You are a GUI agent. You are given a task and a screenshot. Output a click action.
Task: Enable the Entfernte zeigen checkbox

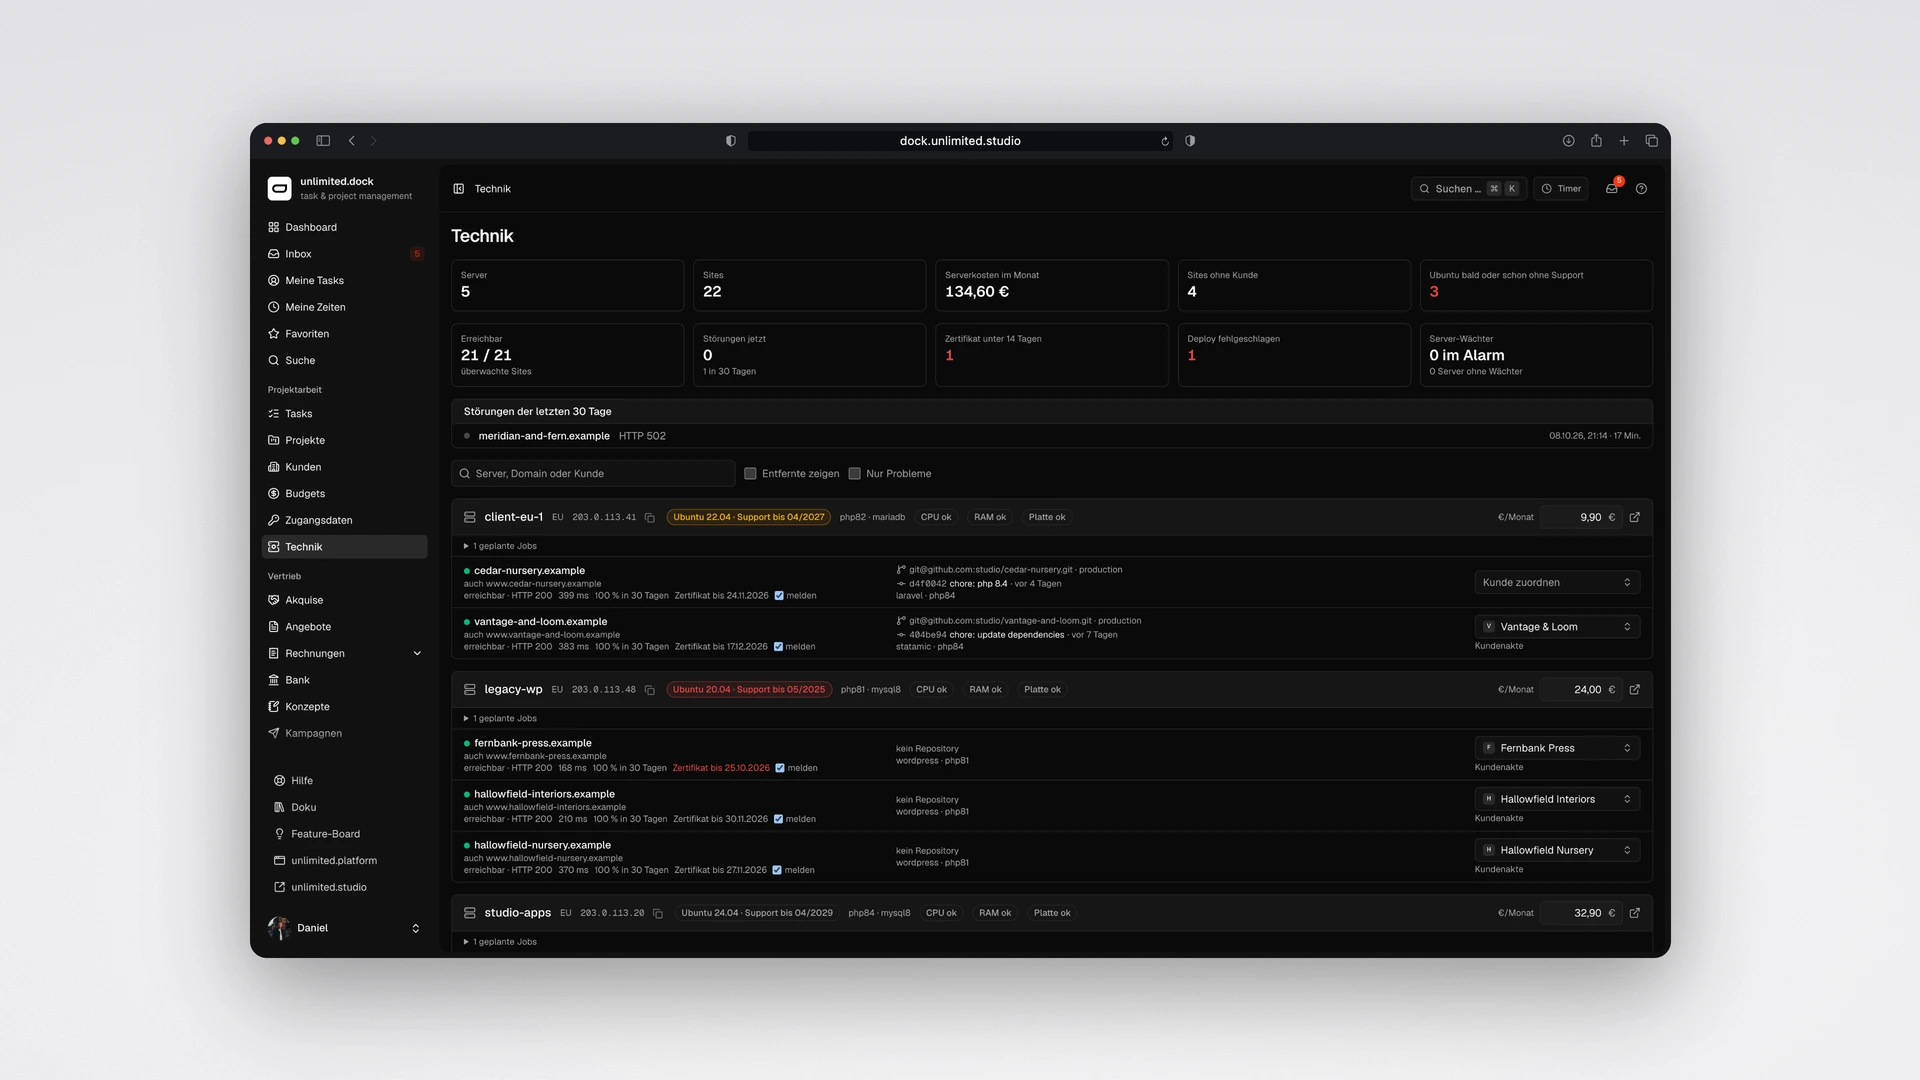pyautogui.click(x=750, y=474)
